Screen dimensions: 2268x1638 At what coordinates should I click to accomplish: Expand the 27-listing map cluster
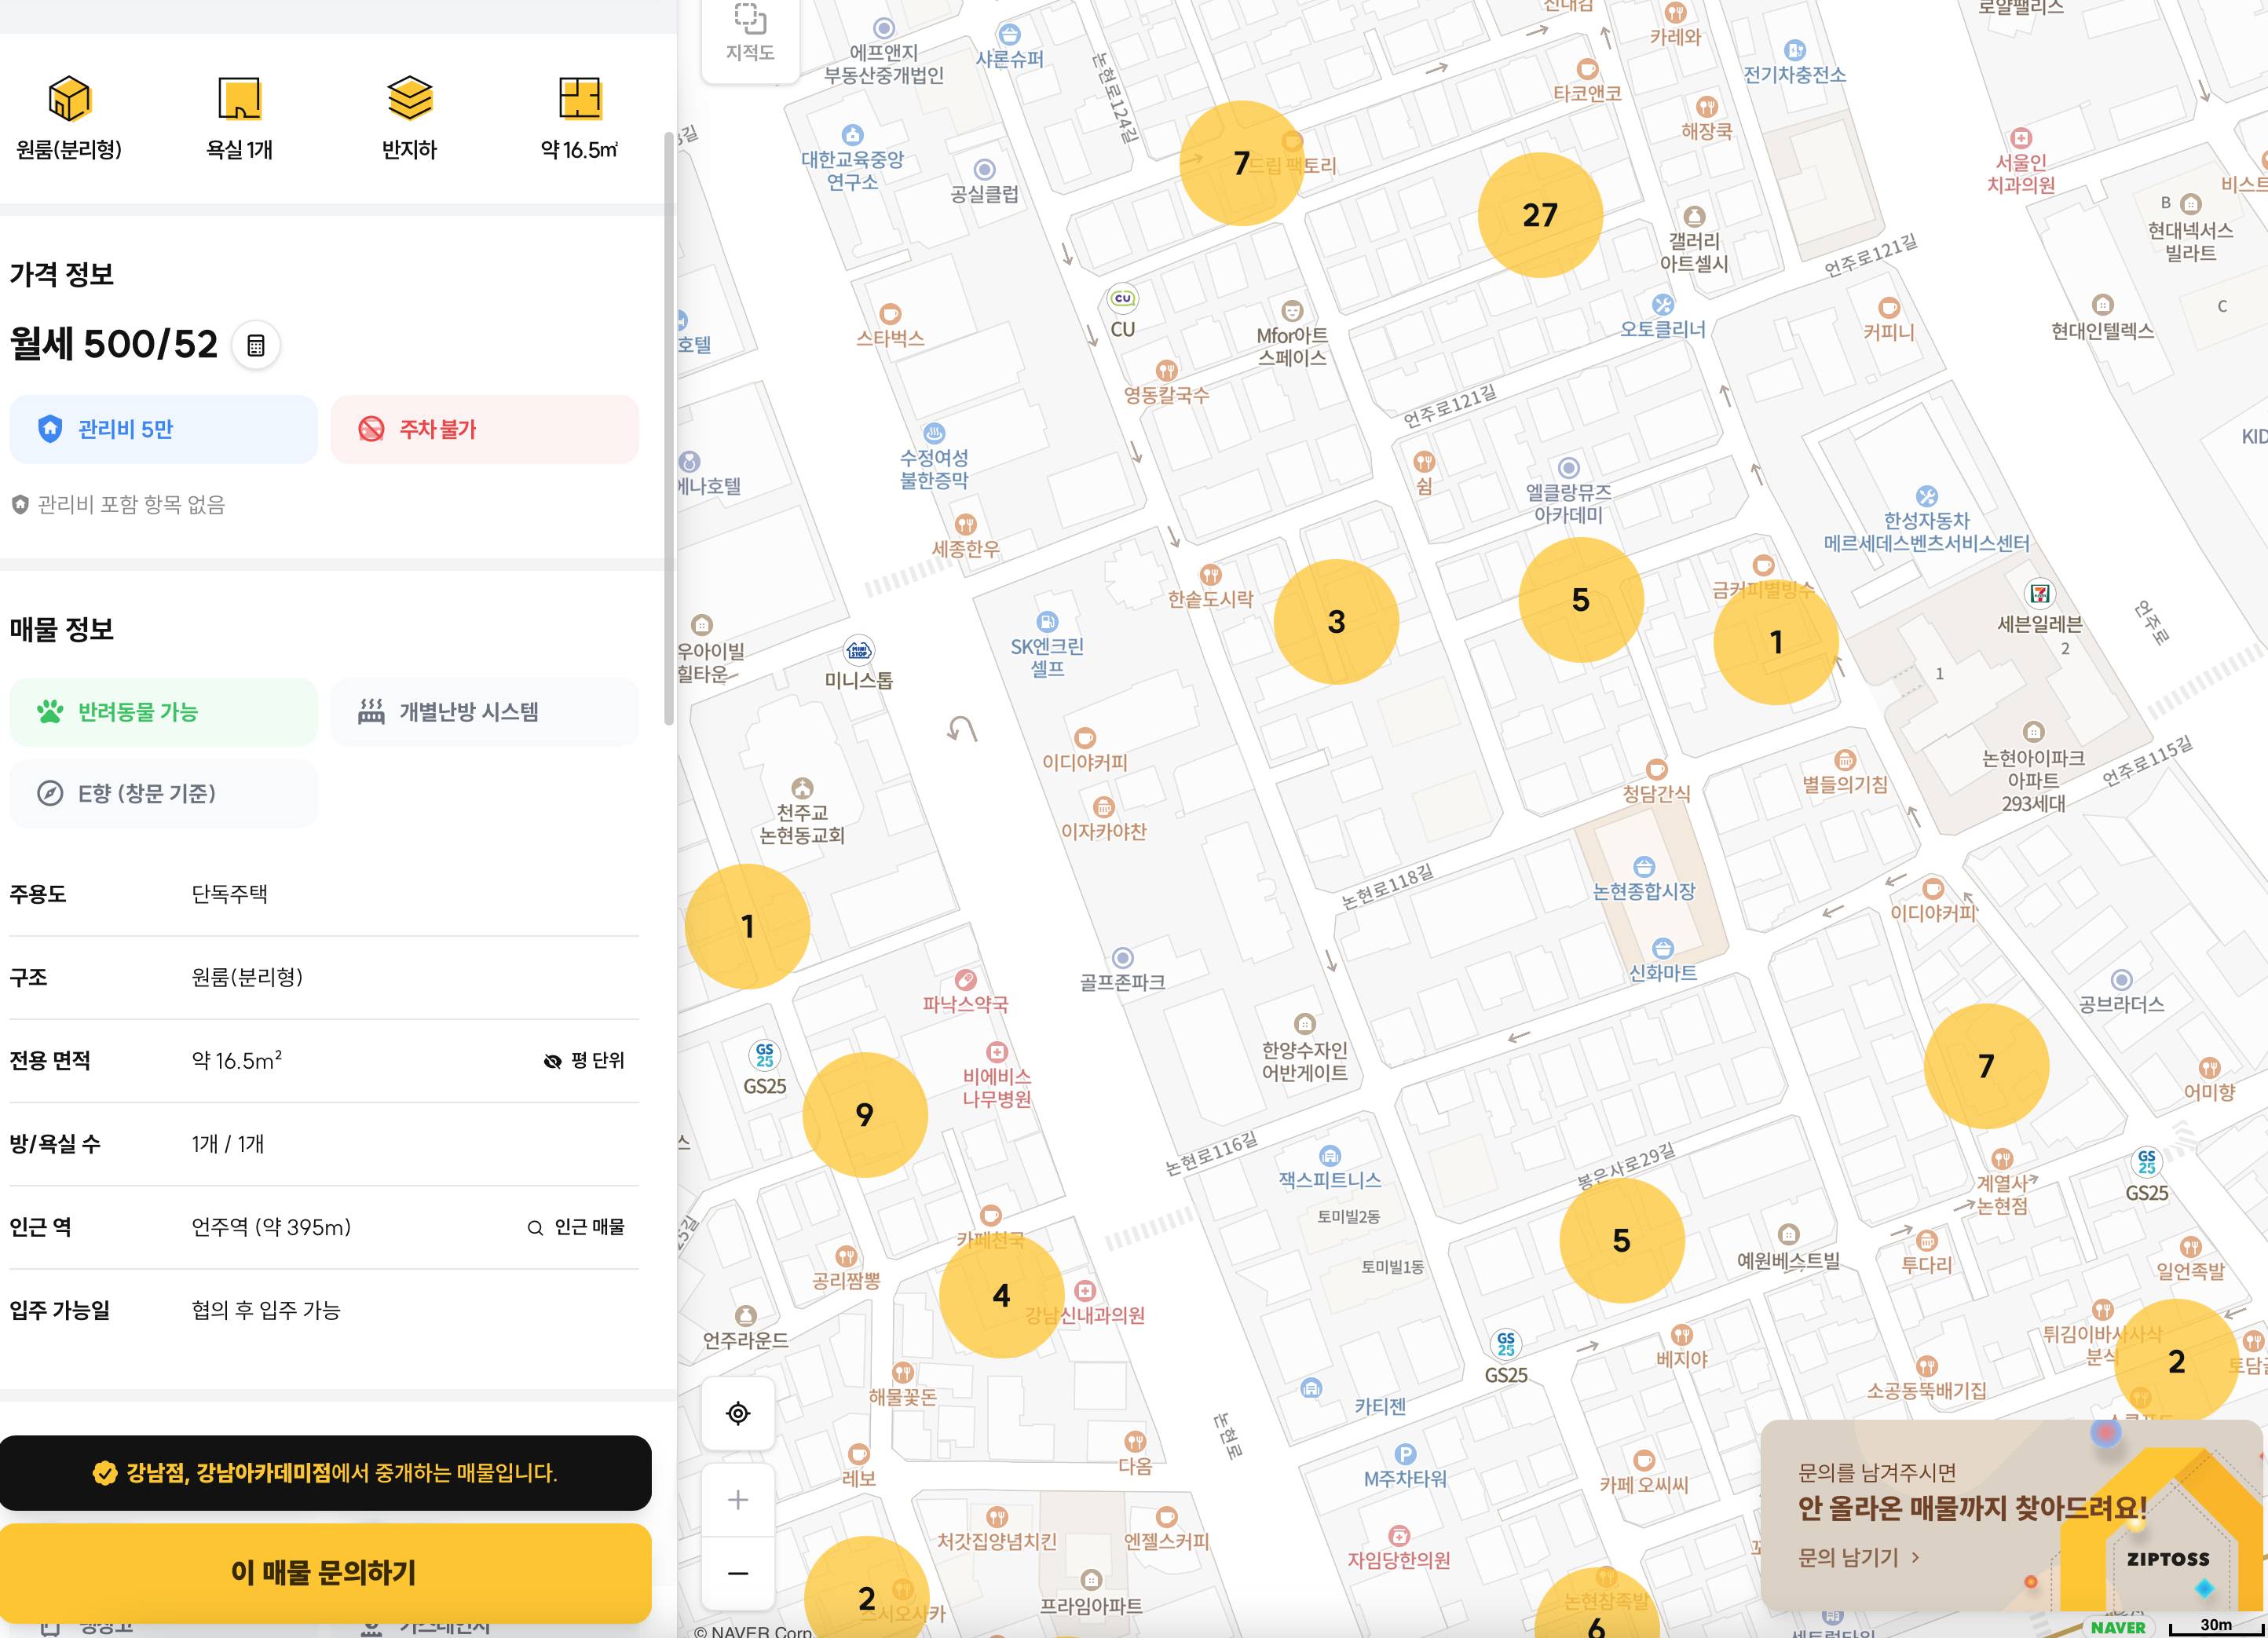(x=1540, y=215)
